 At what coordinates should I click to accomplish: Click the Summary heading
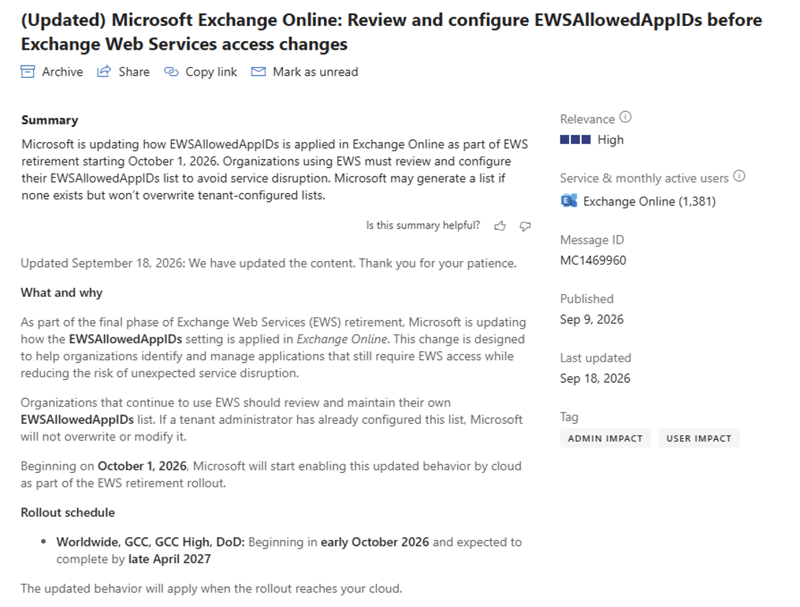tap(50, 120)
